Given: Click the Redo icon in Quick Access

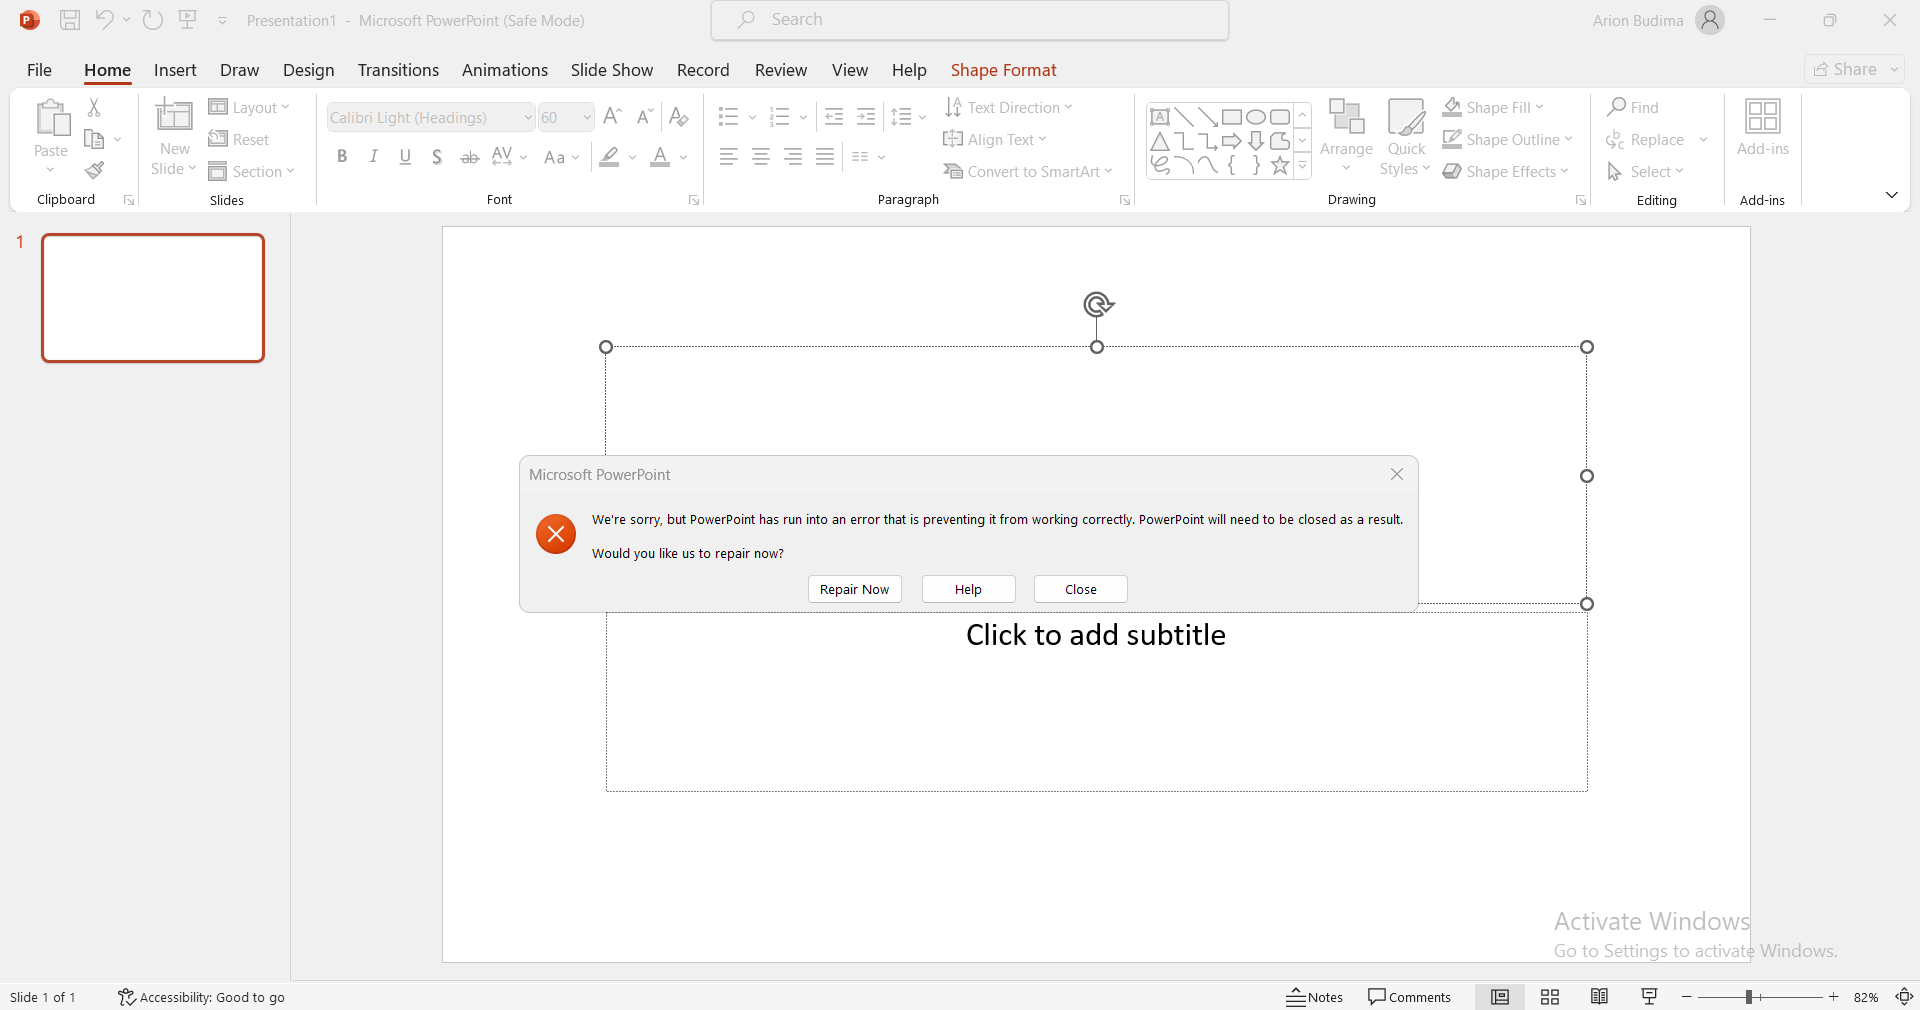Looking at the screenshot, I should click(x=152, y=20).
